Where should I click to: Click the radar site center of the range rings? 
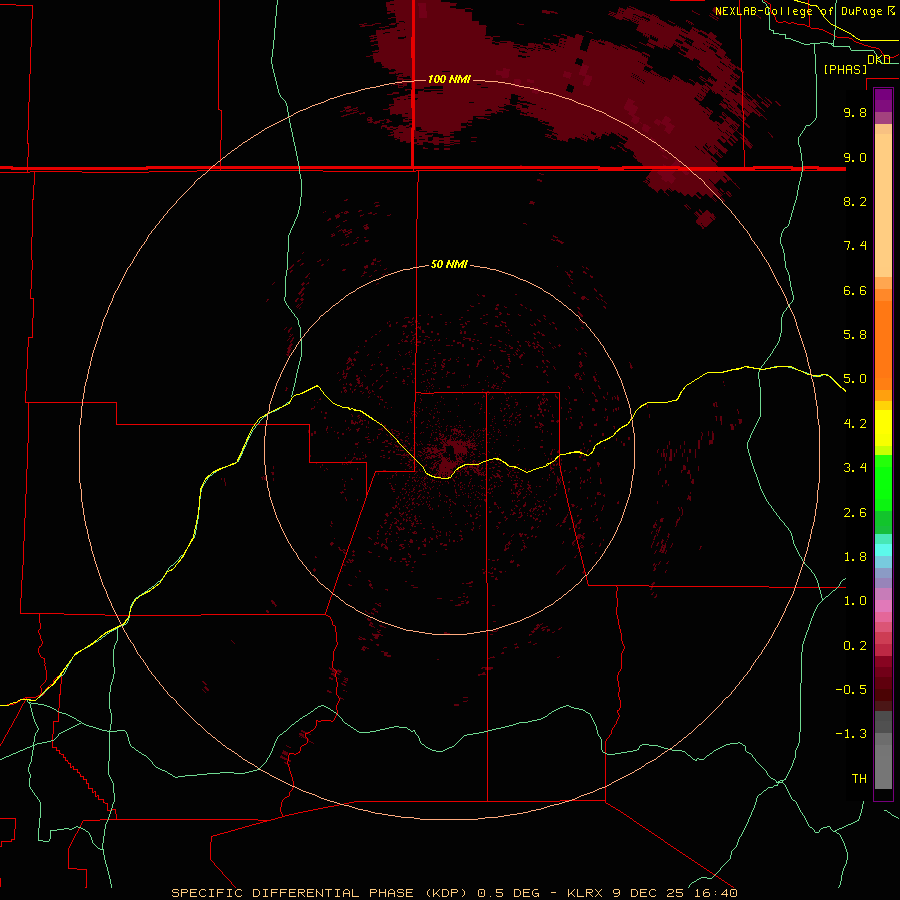[449, 450]
